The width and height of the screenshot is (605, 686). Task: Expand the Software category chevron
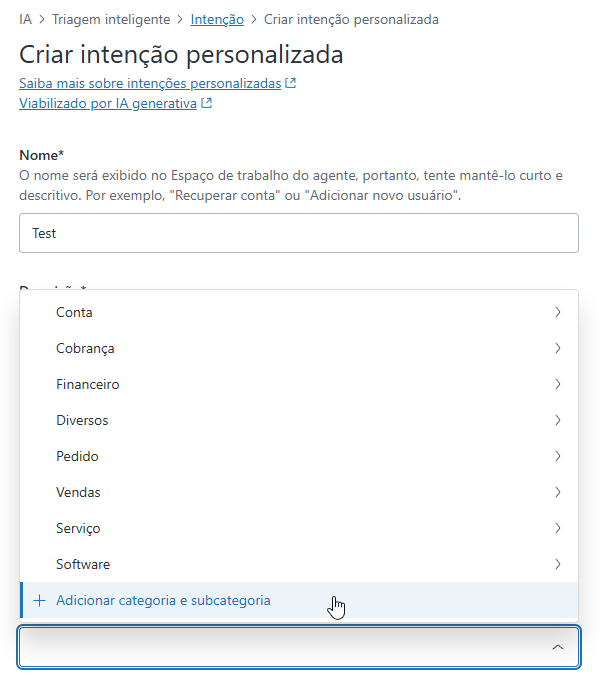pyautogui.click(x=557, y=564)
